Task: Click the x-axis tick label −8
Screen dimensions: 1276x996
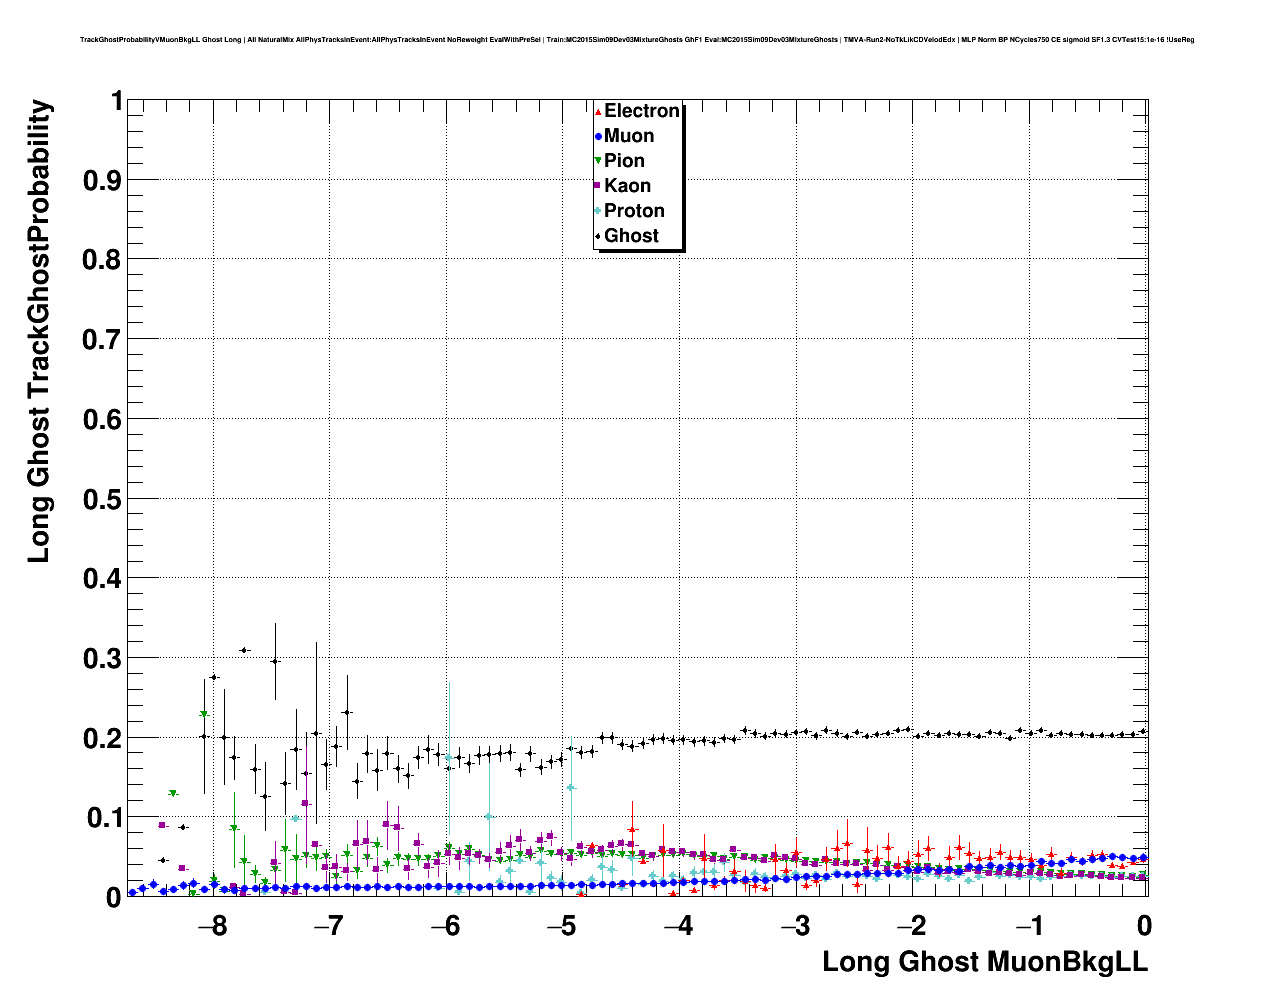Action: 211,926
